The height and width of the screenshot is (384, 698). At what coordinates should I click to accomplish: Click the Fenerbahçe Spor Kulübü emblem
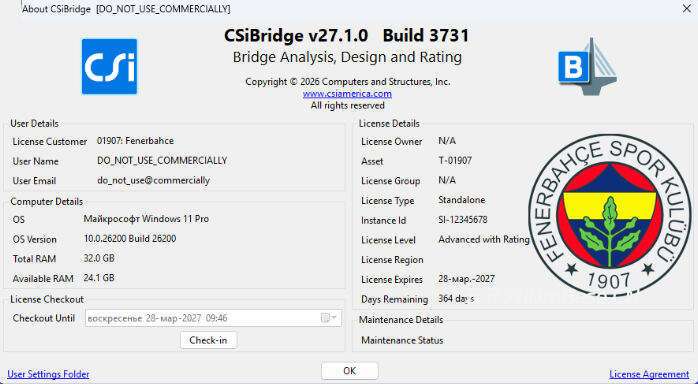point(610,215)
